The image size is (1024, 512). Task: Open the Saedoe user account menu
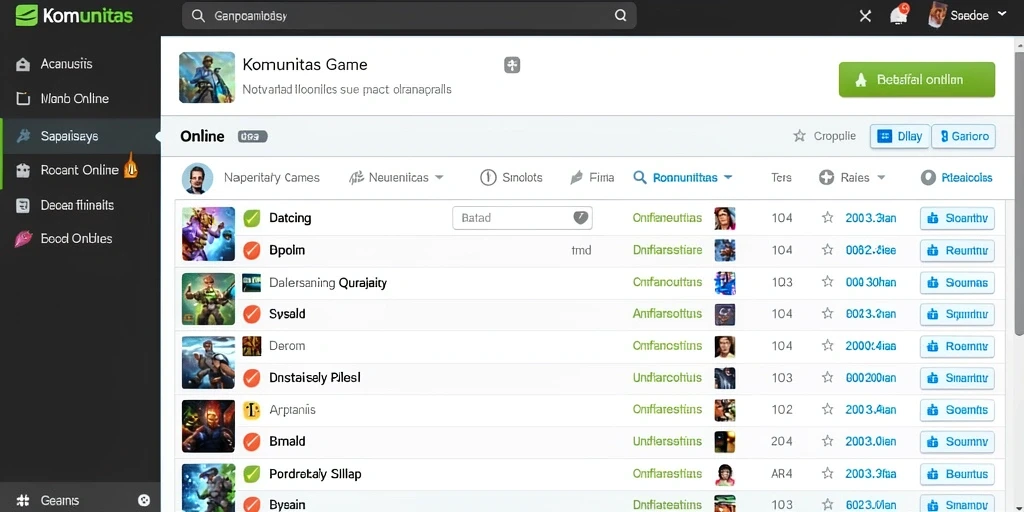pyautogui.click(x=967, y=15)
